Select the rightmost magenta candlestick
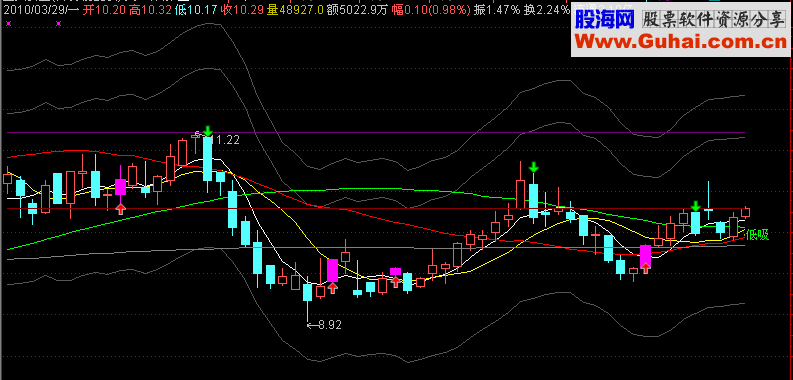Screen dimensions: 793x380 pos(645,256)
